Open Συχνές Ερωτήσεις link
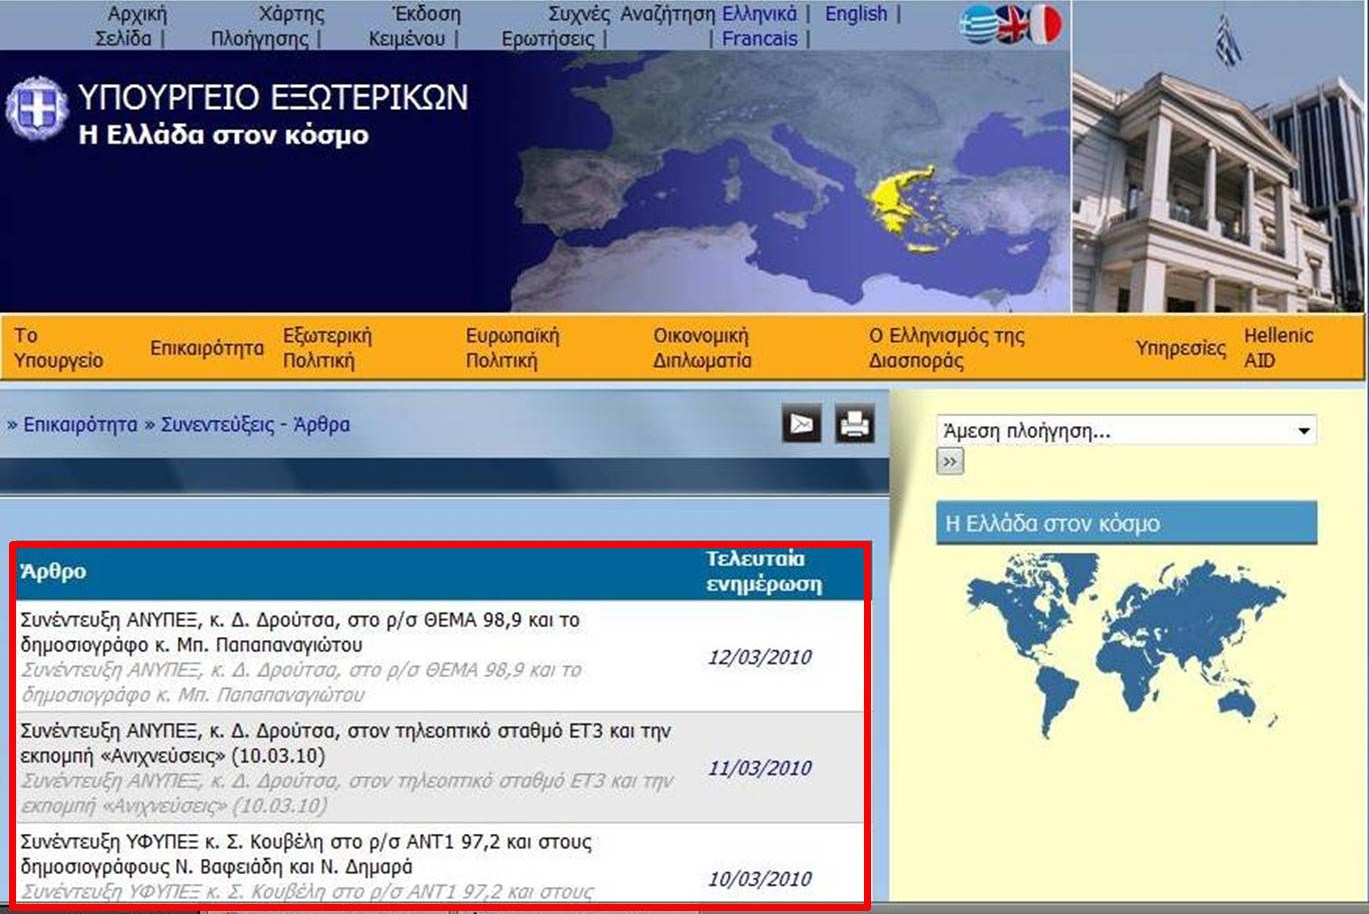The width and height of the screenshot is (1369, 914). 555,26
